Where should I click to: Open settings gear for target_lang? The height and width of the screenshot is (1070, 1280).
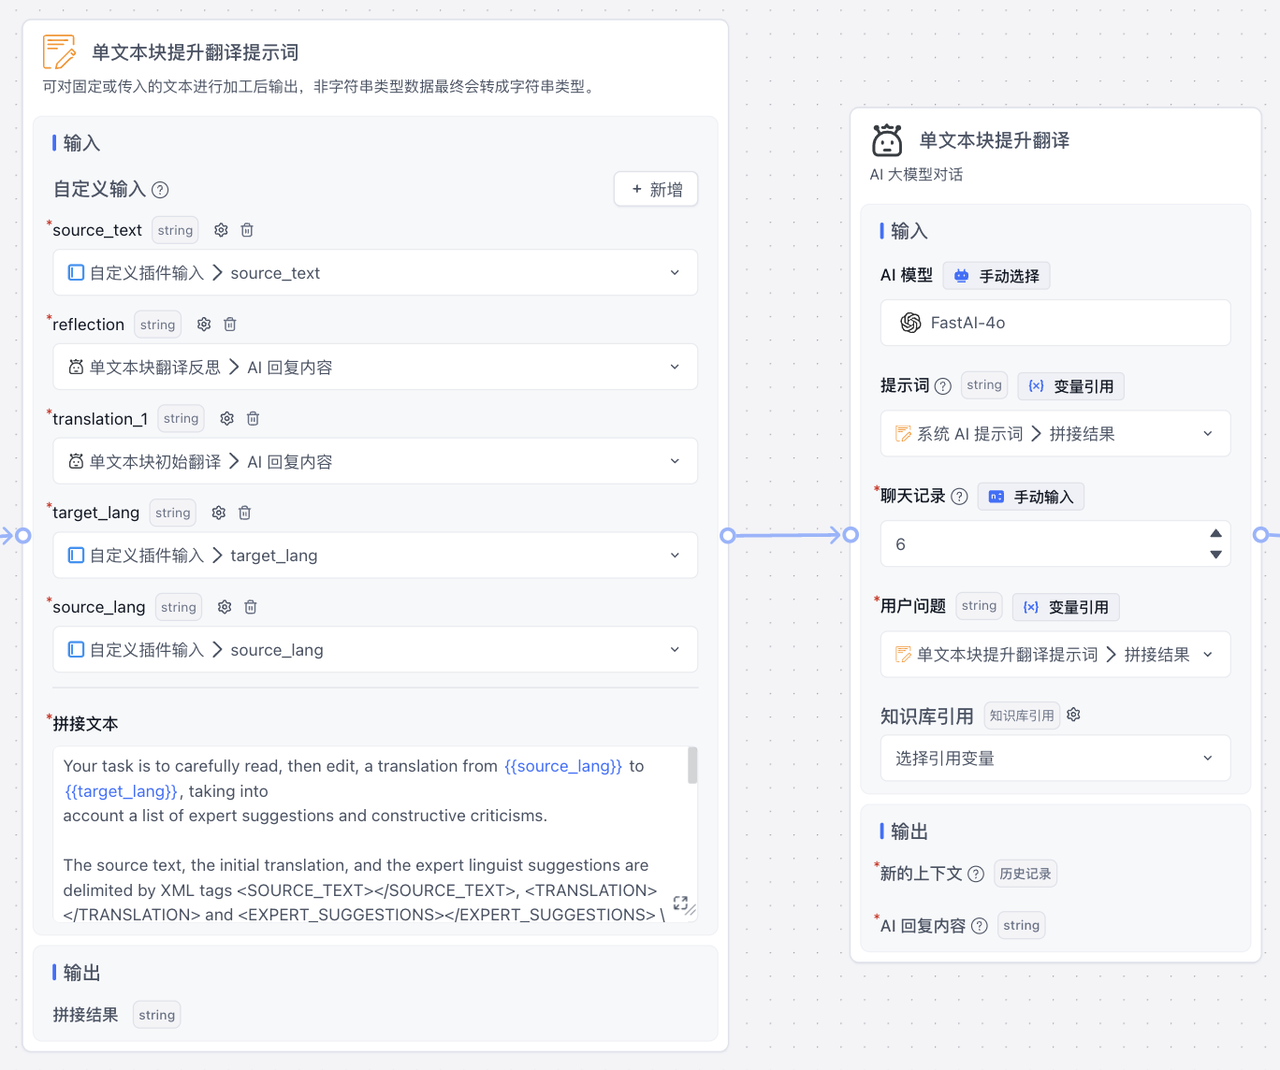click(219, 512)
